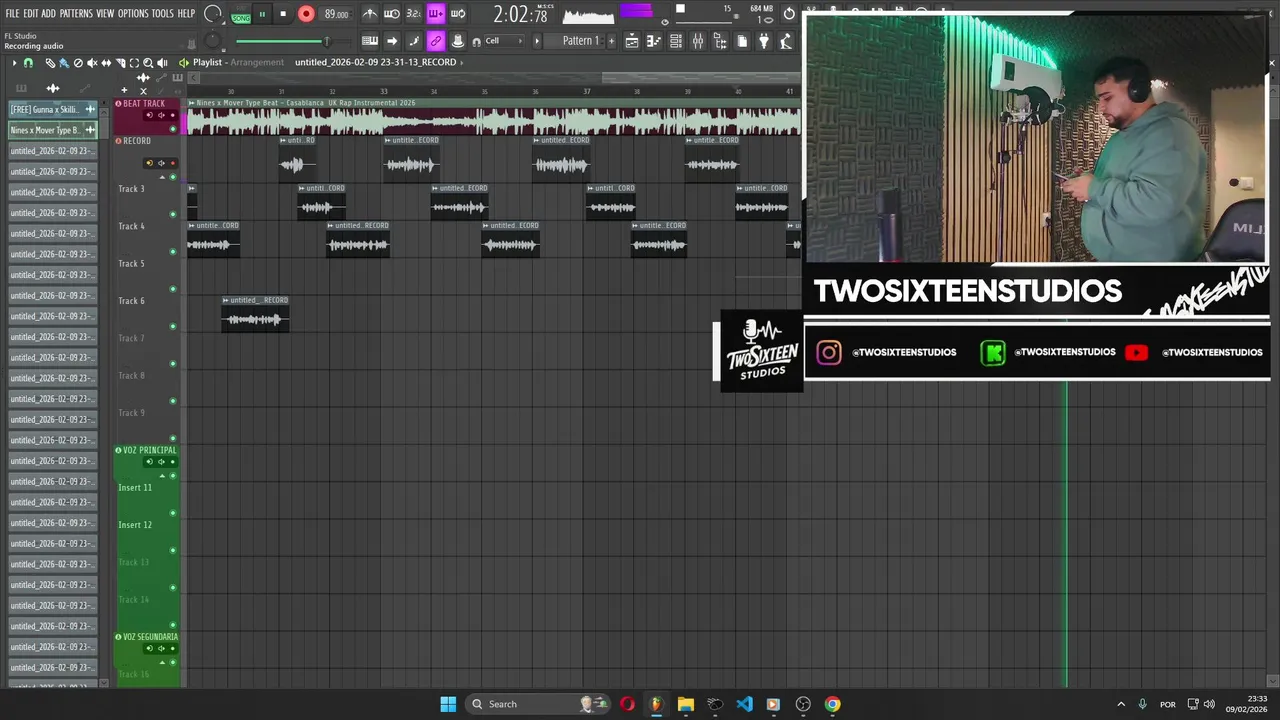Toggle loop recording icon

(x=458, y=14)
